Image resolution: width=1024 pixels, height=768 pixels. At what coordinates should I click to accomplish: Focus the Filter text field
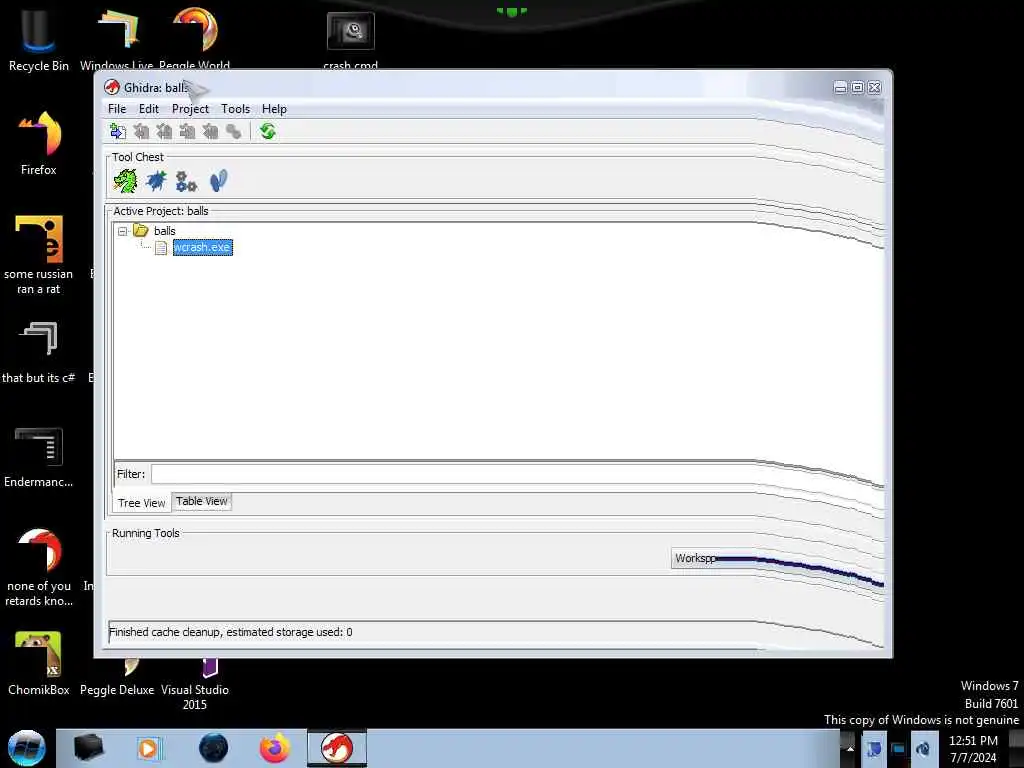tap(516, 474)
